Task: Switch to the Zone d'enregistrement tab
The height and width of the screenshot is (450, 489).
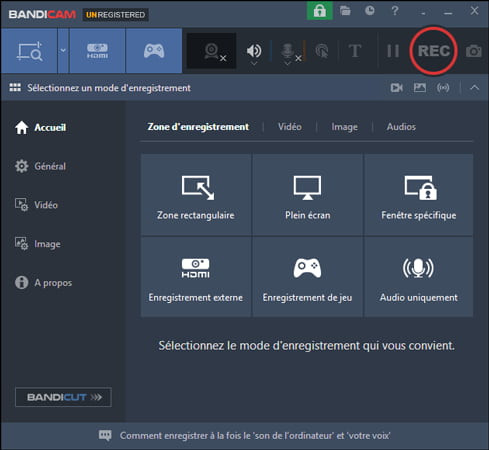Action: 198,127
